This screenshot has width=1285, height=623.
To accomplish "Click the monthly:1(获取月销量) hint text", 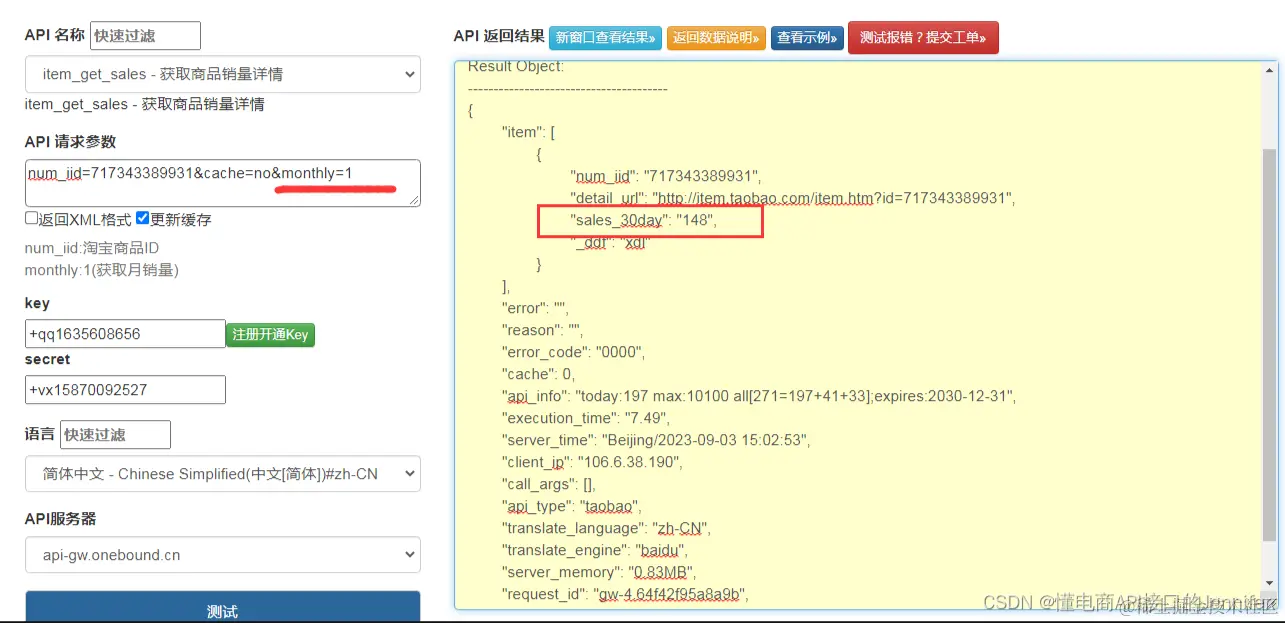I will point(102,270).
